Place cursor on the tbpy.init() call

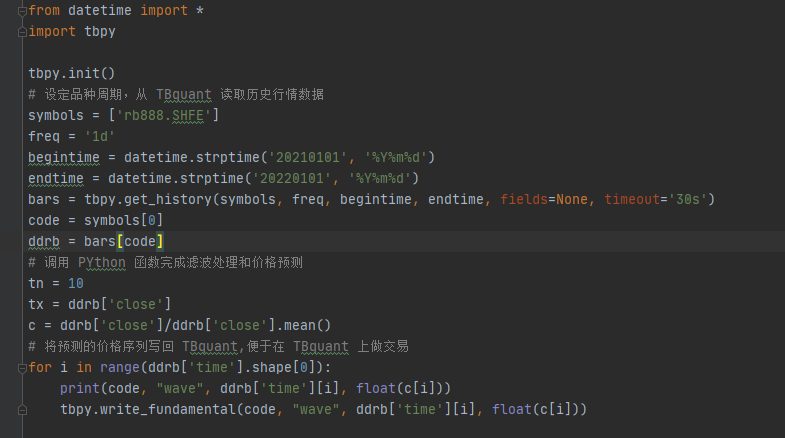[x=72, y=74]
